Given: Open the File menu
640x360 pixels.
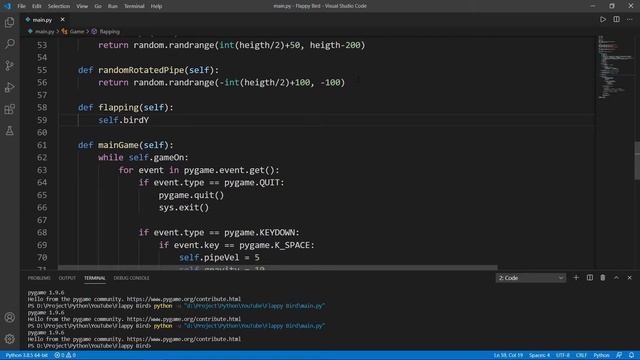Looking at the screenshot, I should (21, 6).
